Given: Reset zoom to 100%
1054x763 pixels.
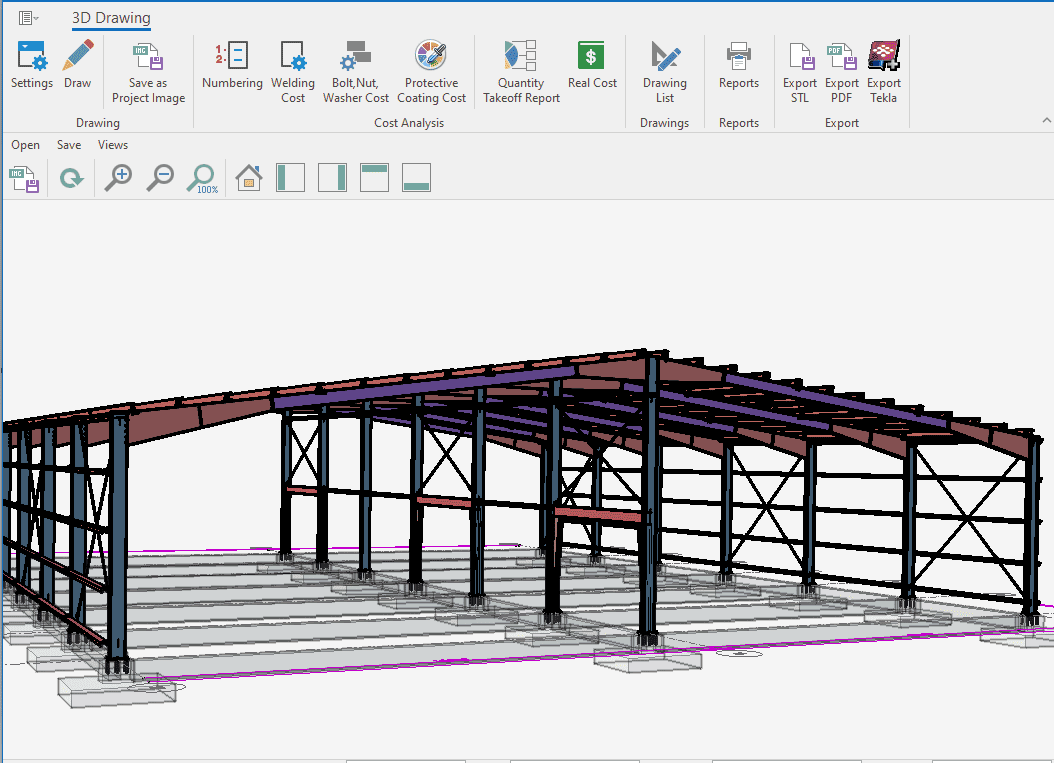Looking at the screenshot, I should click(x=202, y=179).
